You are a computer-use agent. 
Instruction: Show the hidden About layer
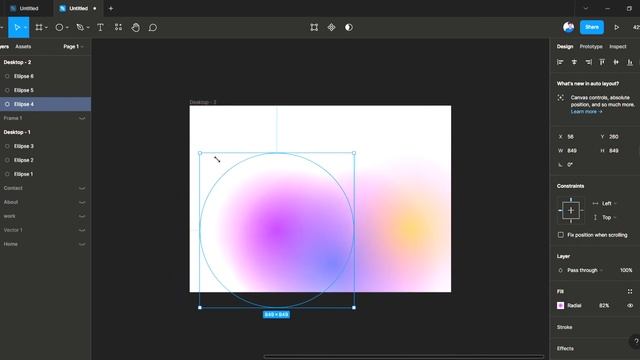82,202
